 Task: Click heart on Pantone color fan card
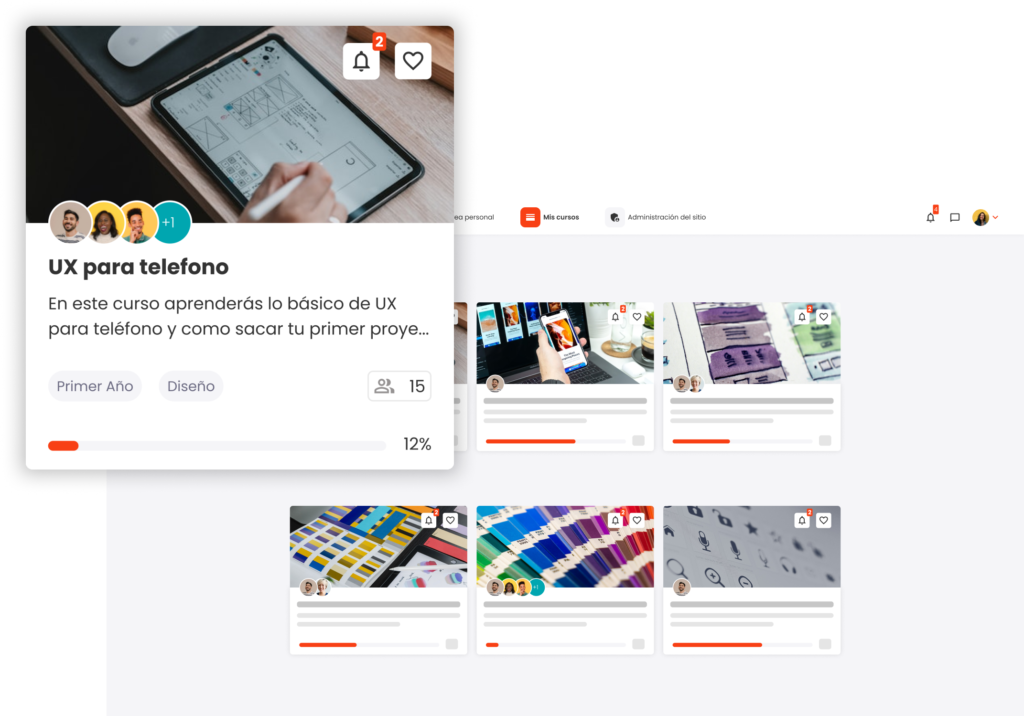(x=637, y=520)
